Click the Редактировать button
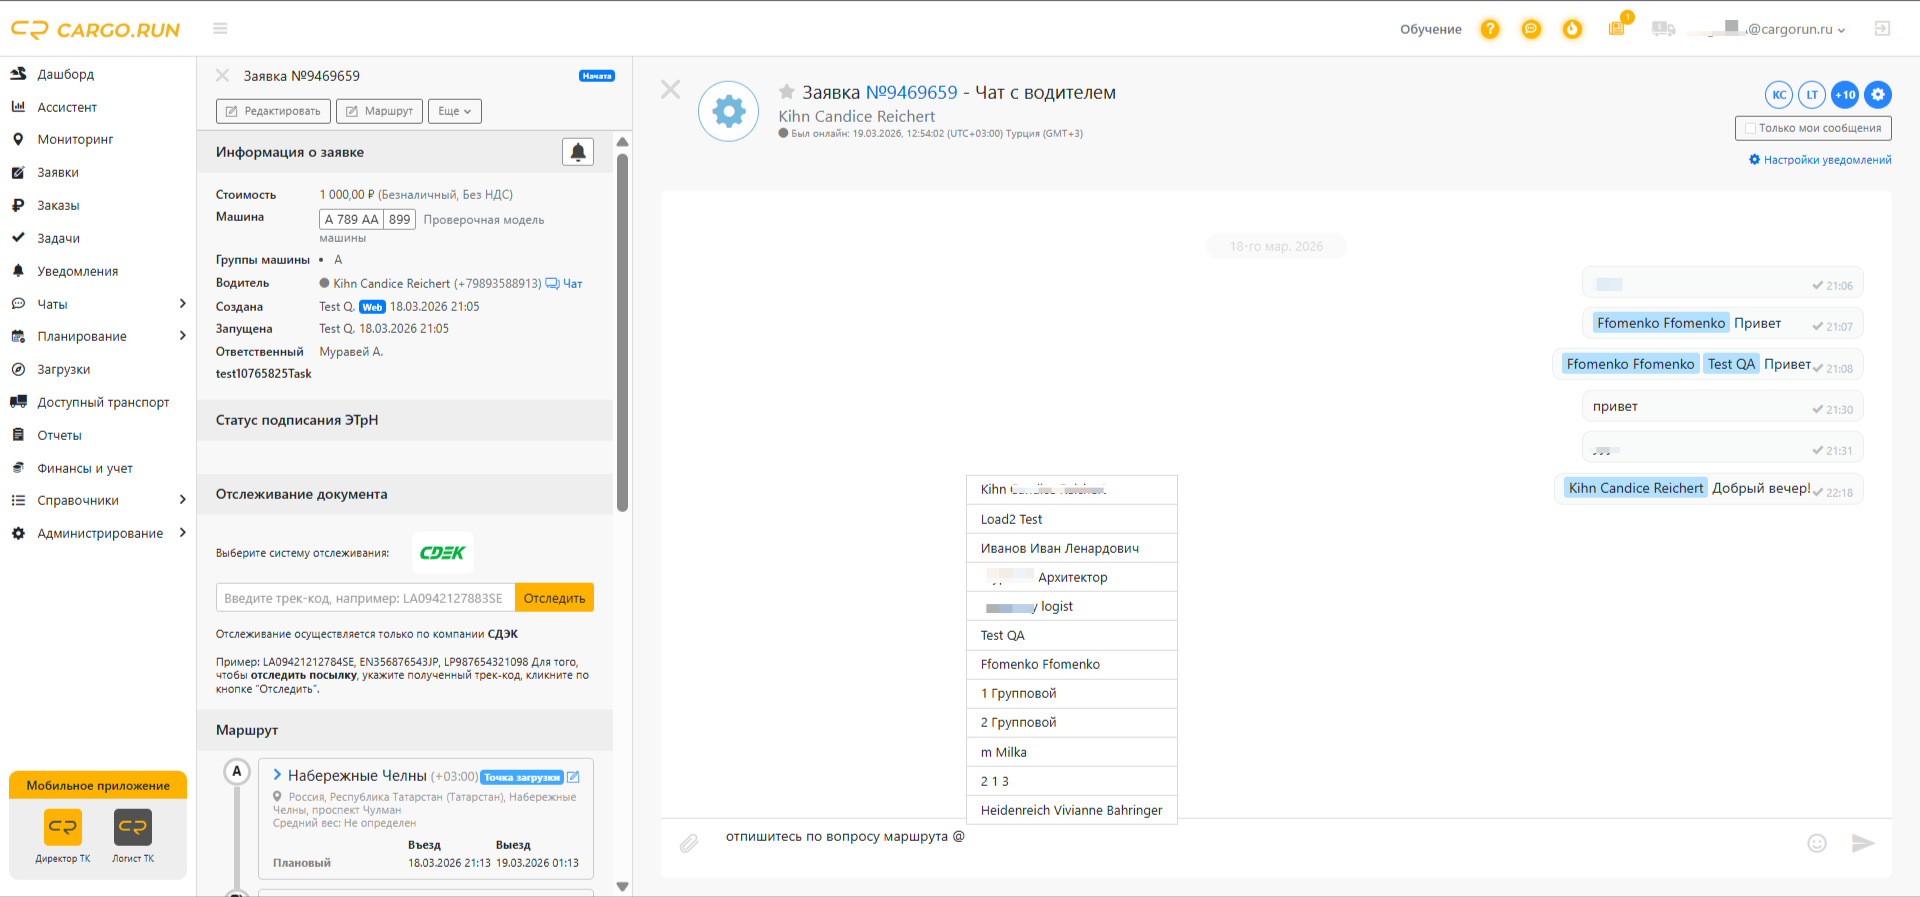 click(273, 111)
